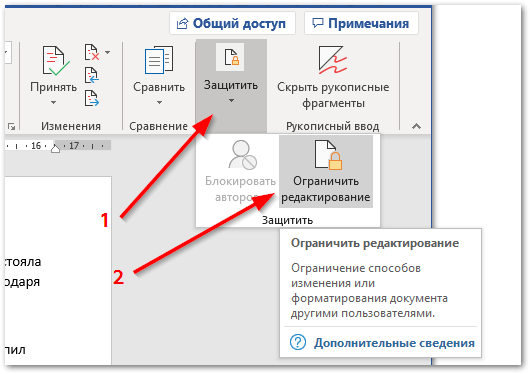Click the Protect lock icon in ribbon
This screenshot has width=530, height=374.
[x=231, y=57]
